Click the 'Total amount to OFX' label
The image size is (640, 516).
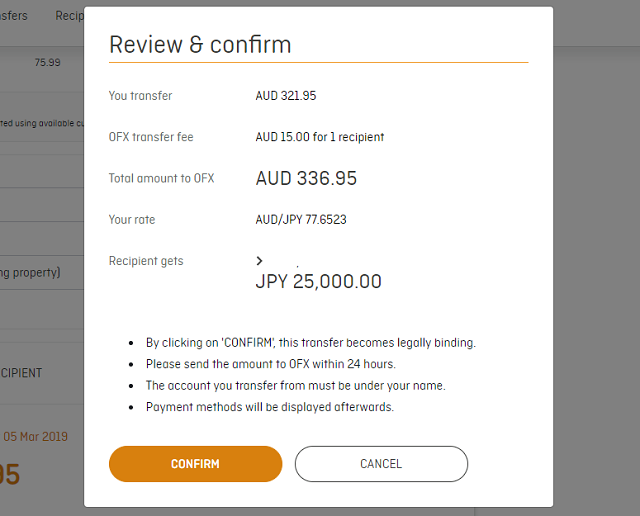pyautogui.click(x=161, y=179)
